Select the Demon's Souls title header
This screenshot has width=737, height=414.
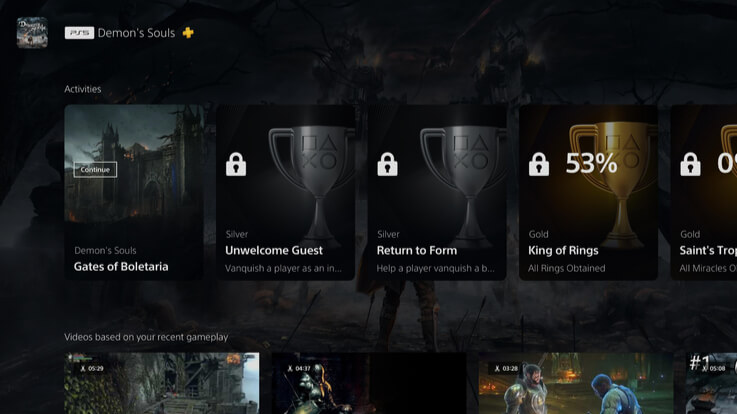(x=136, y=33)
